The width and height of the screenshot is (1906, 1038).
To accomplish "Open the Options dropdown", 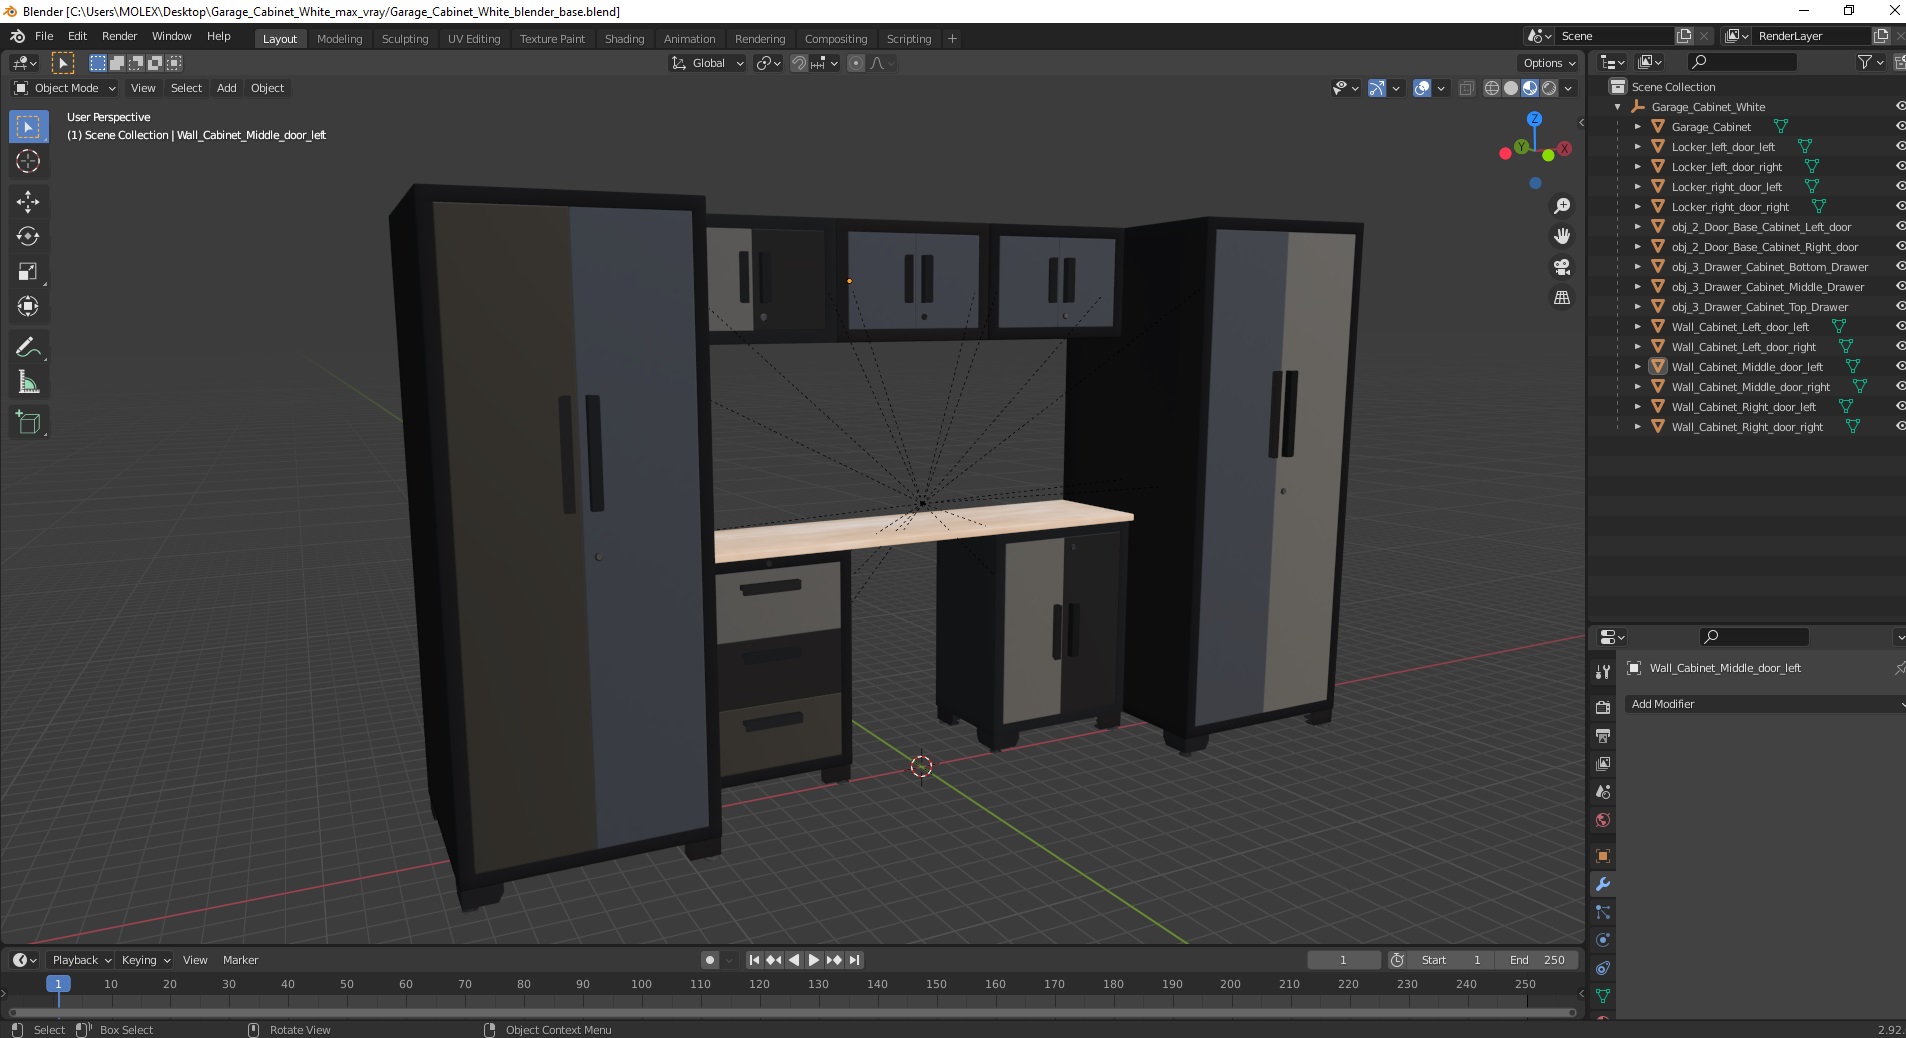I will pyautogui.click(x=1549, y=63).
